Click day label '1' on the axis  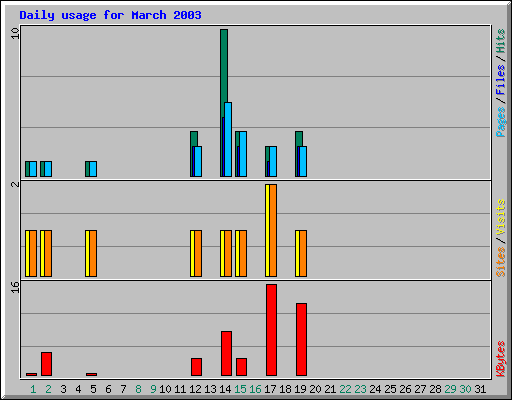tap(33, 389)
